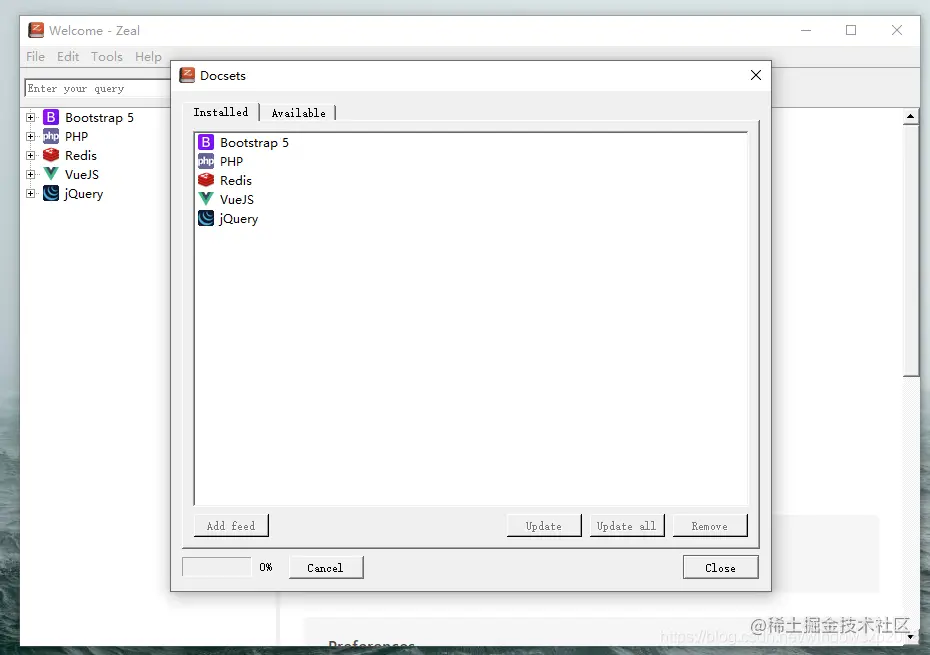Click the jQuery icon in Docsets list

point(206,218)
